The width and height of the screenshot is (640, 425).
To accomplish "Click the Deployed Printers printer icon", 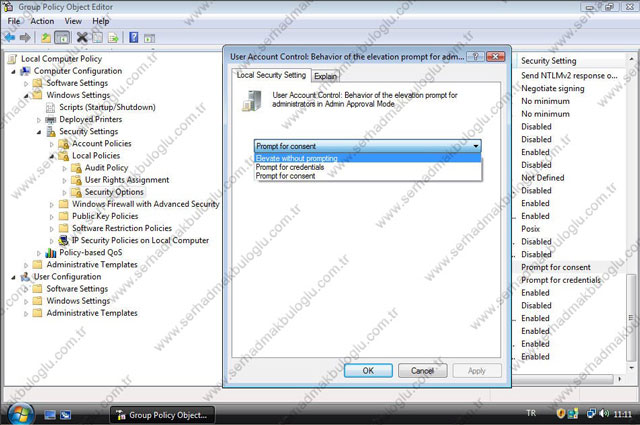I will pyautogui.click(x=51, y=120).
